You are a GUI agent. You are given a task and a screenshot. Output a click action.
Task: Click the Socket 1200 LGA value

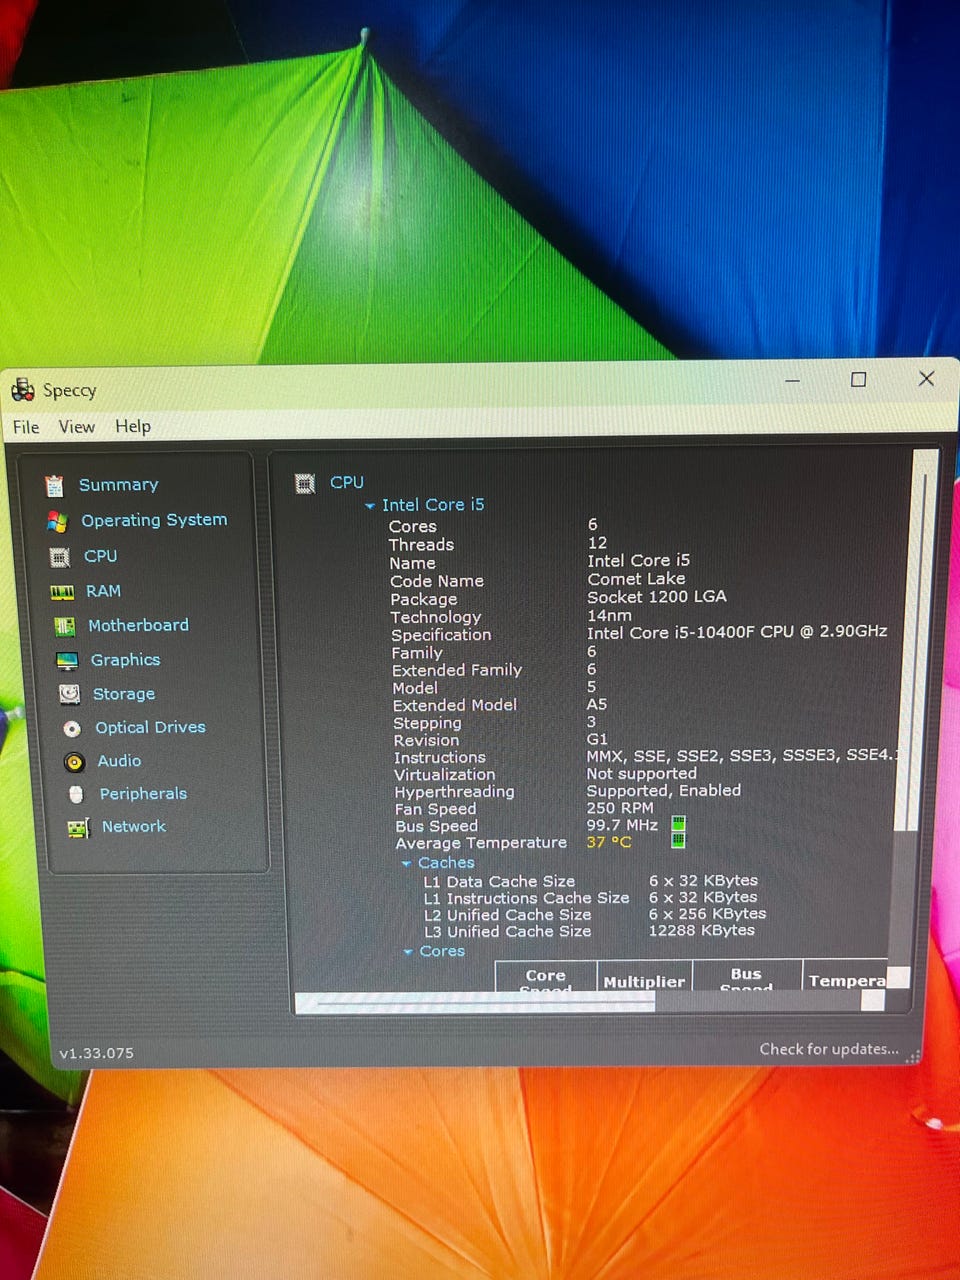click(x=657, y=597)
